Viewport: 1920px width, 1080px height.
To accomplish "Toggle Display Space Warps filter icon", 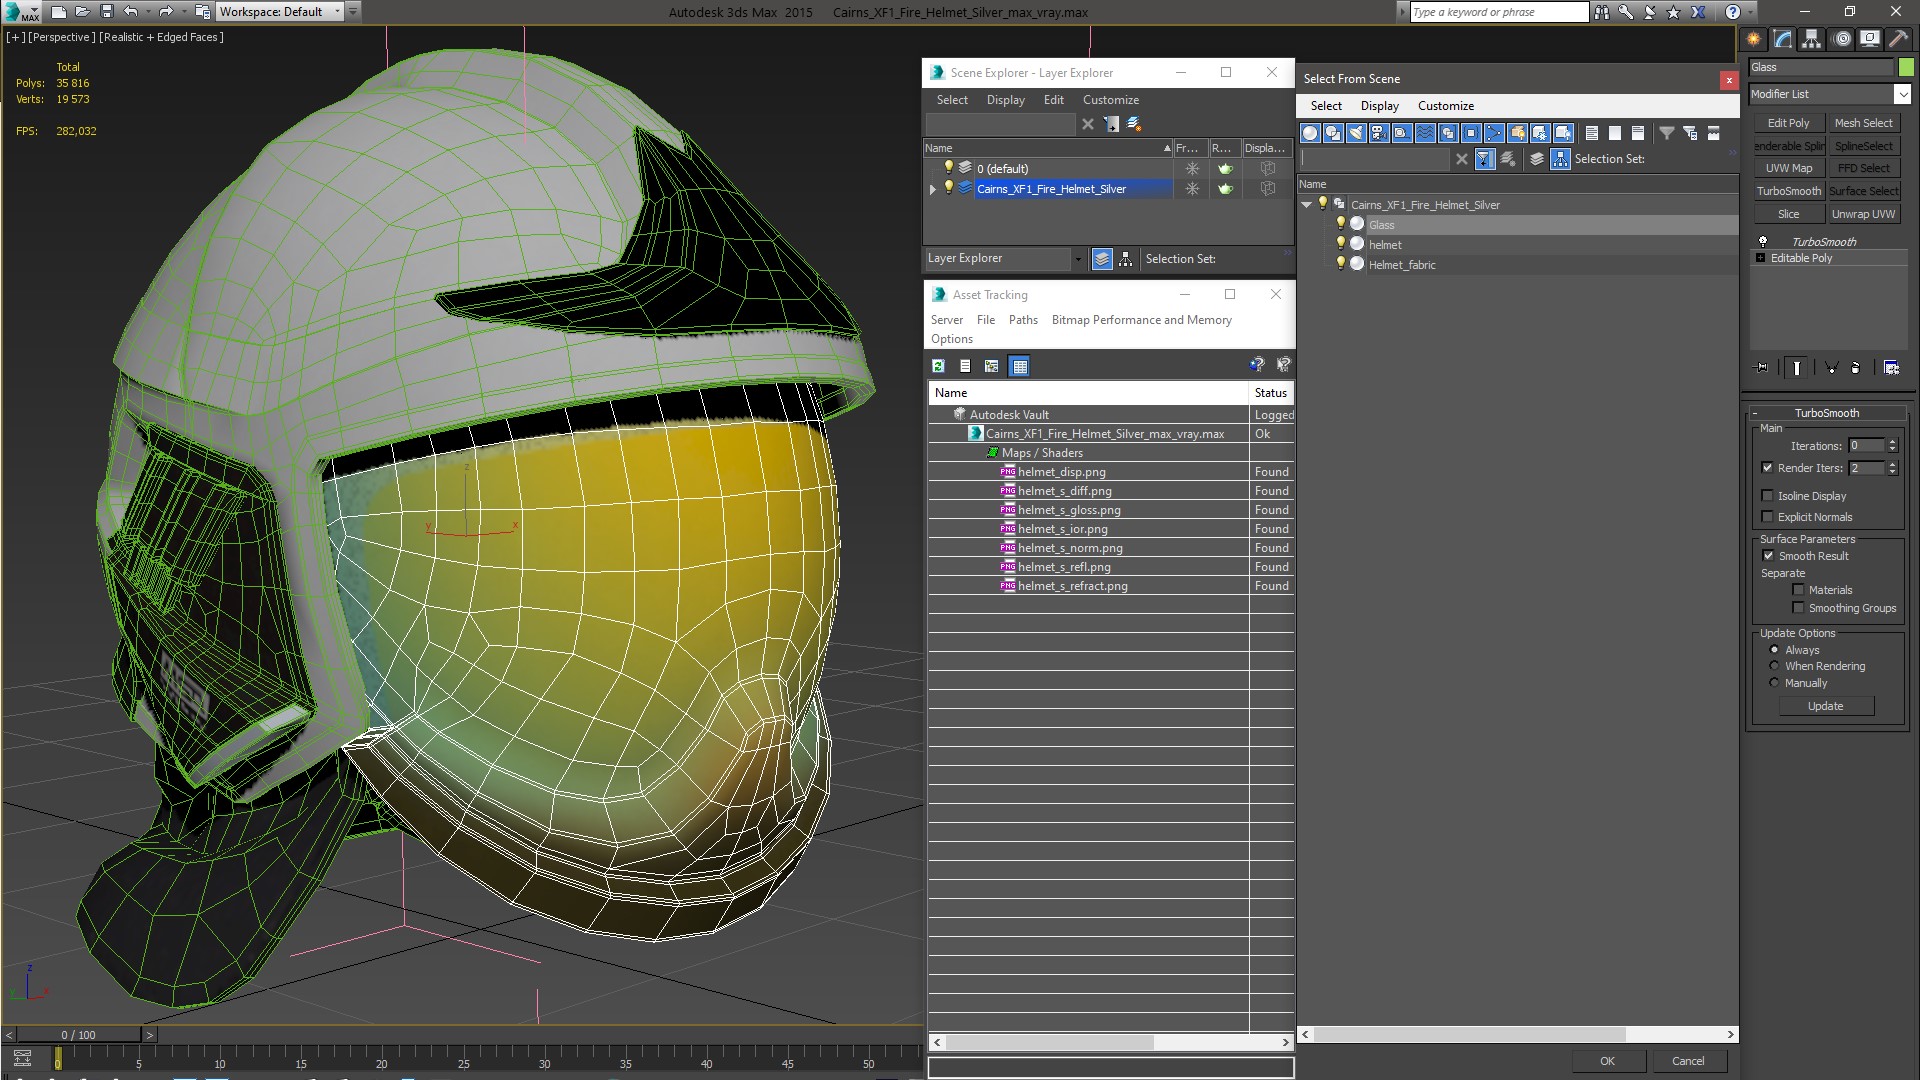I will pos(1425,133).
